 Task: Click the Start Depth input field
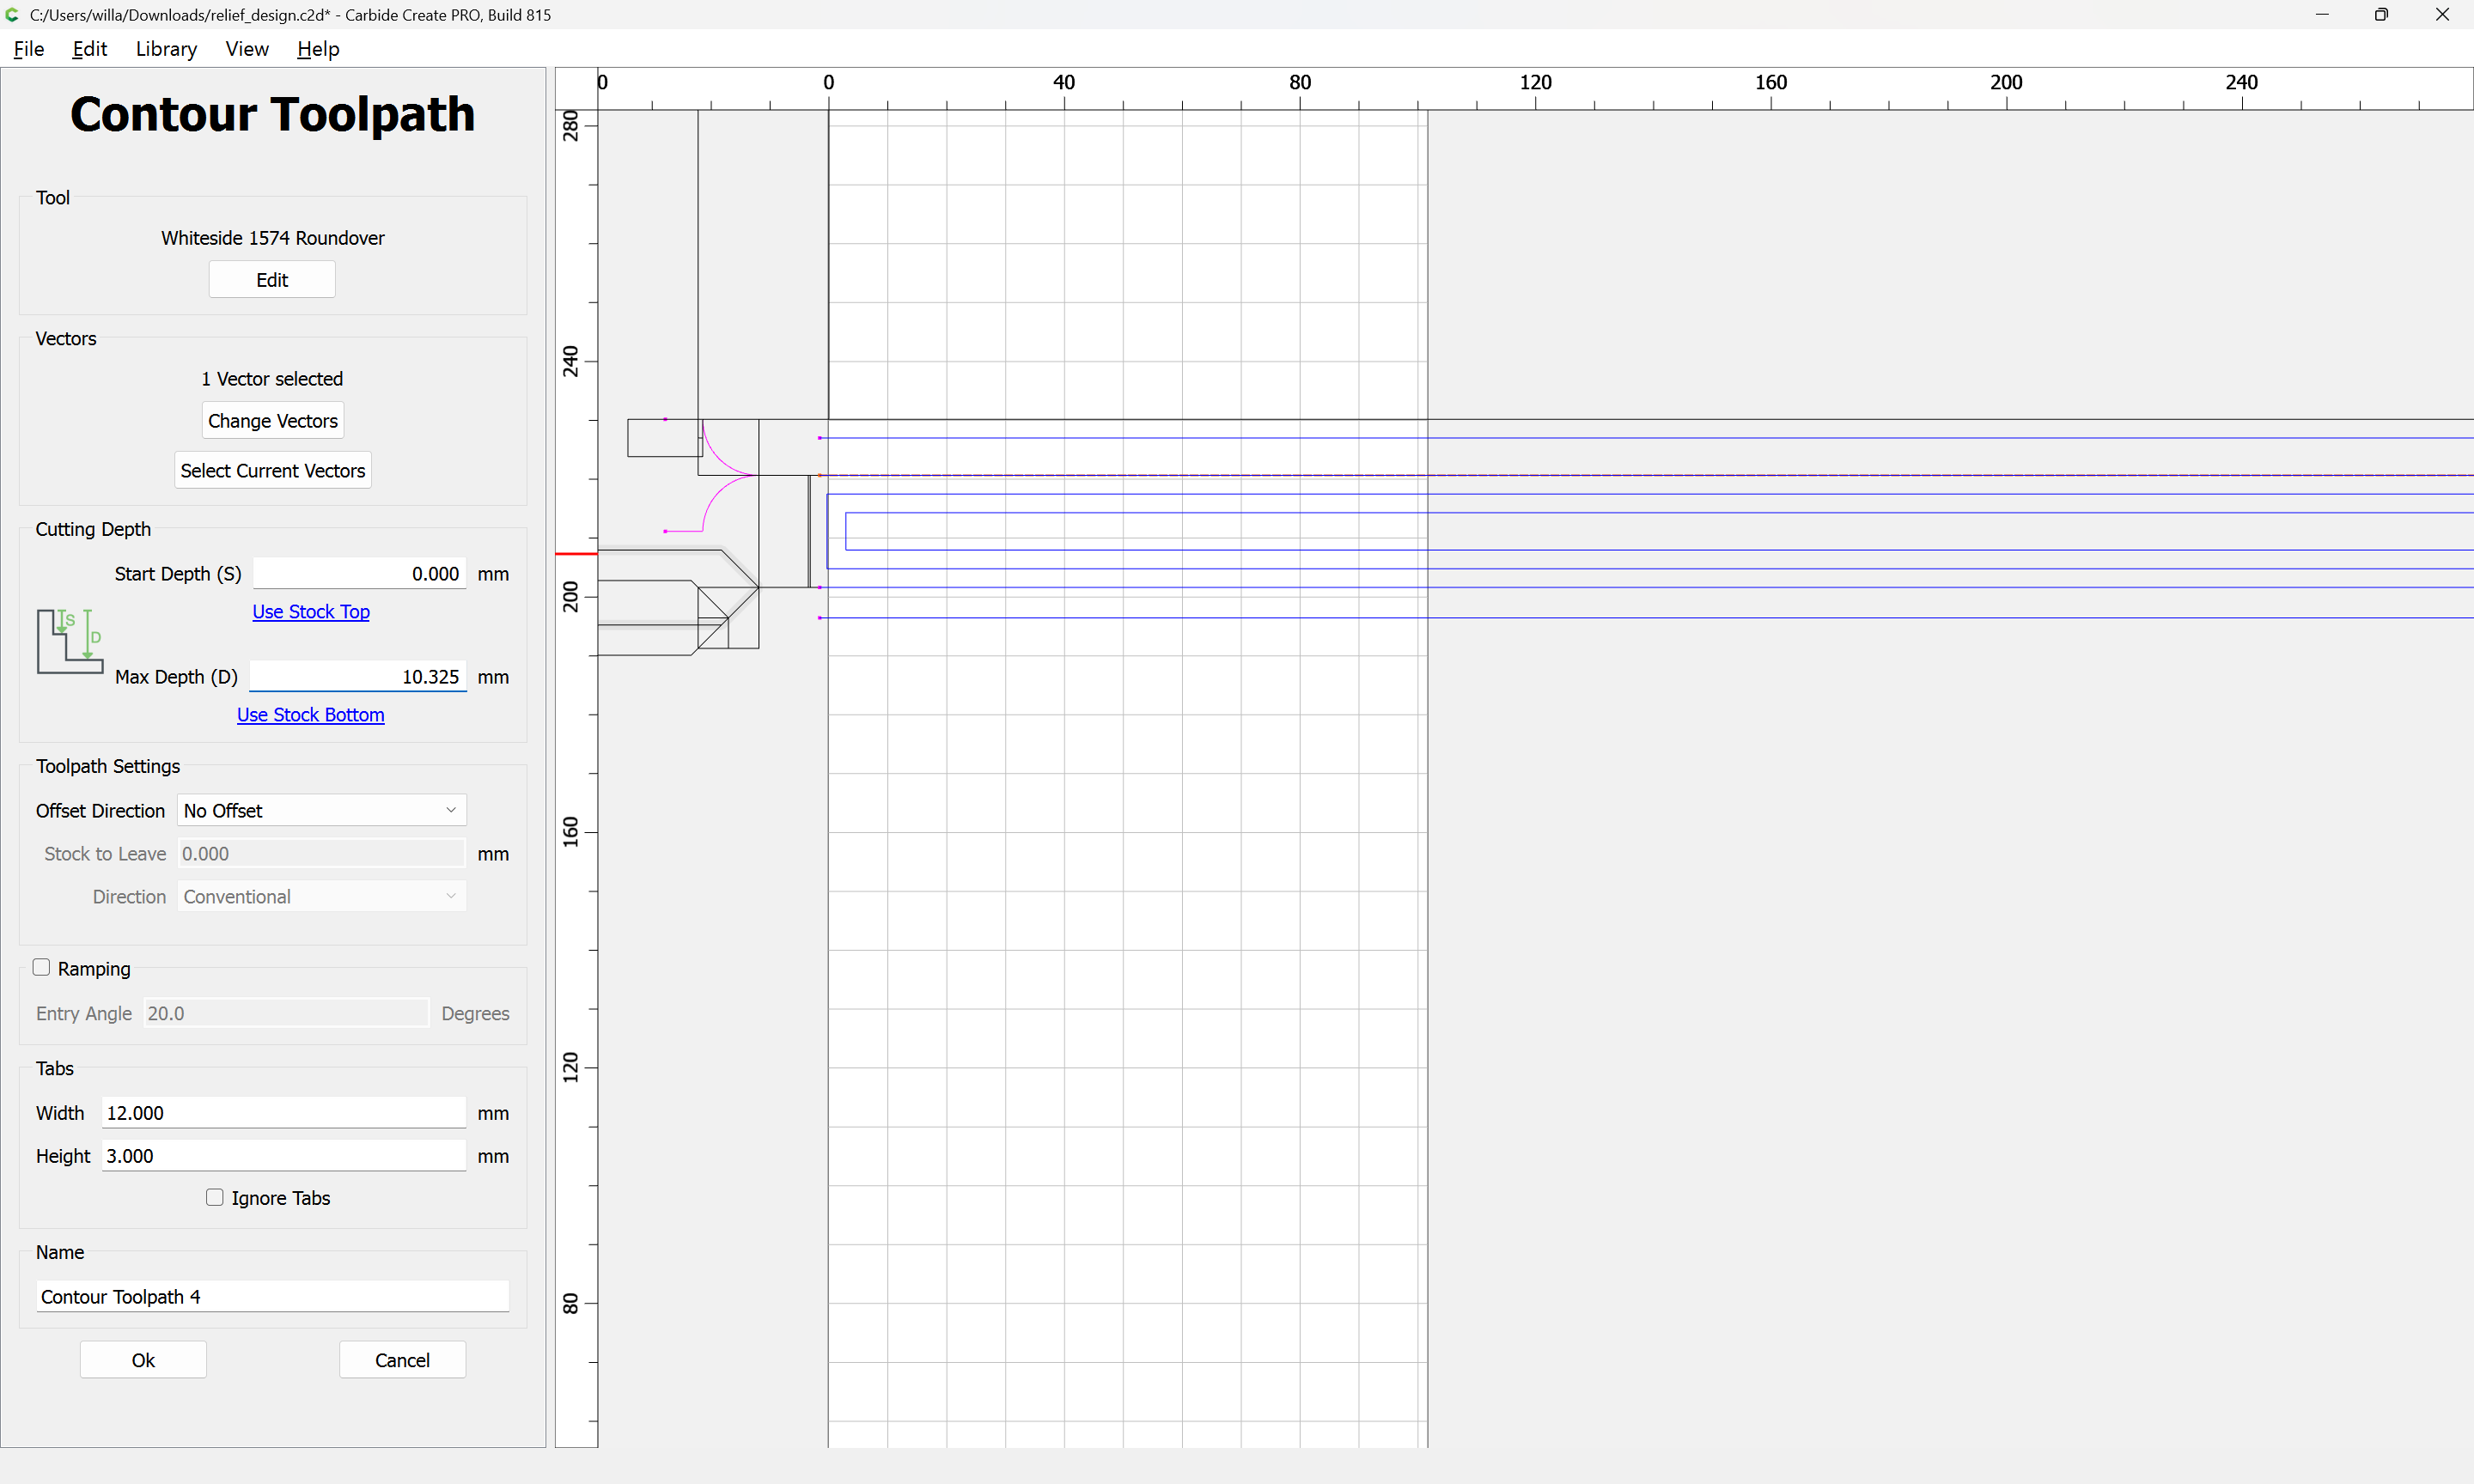(360, 573)
